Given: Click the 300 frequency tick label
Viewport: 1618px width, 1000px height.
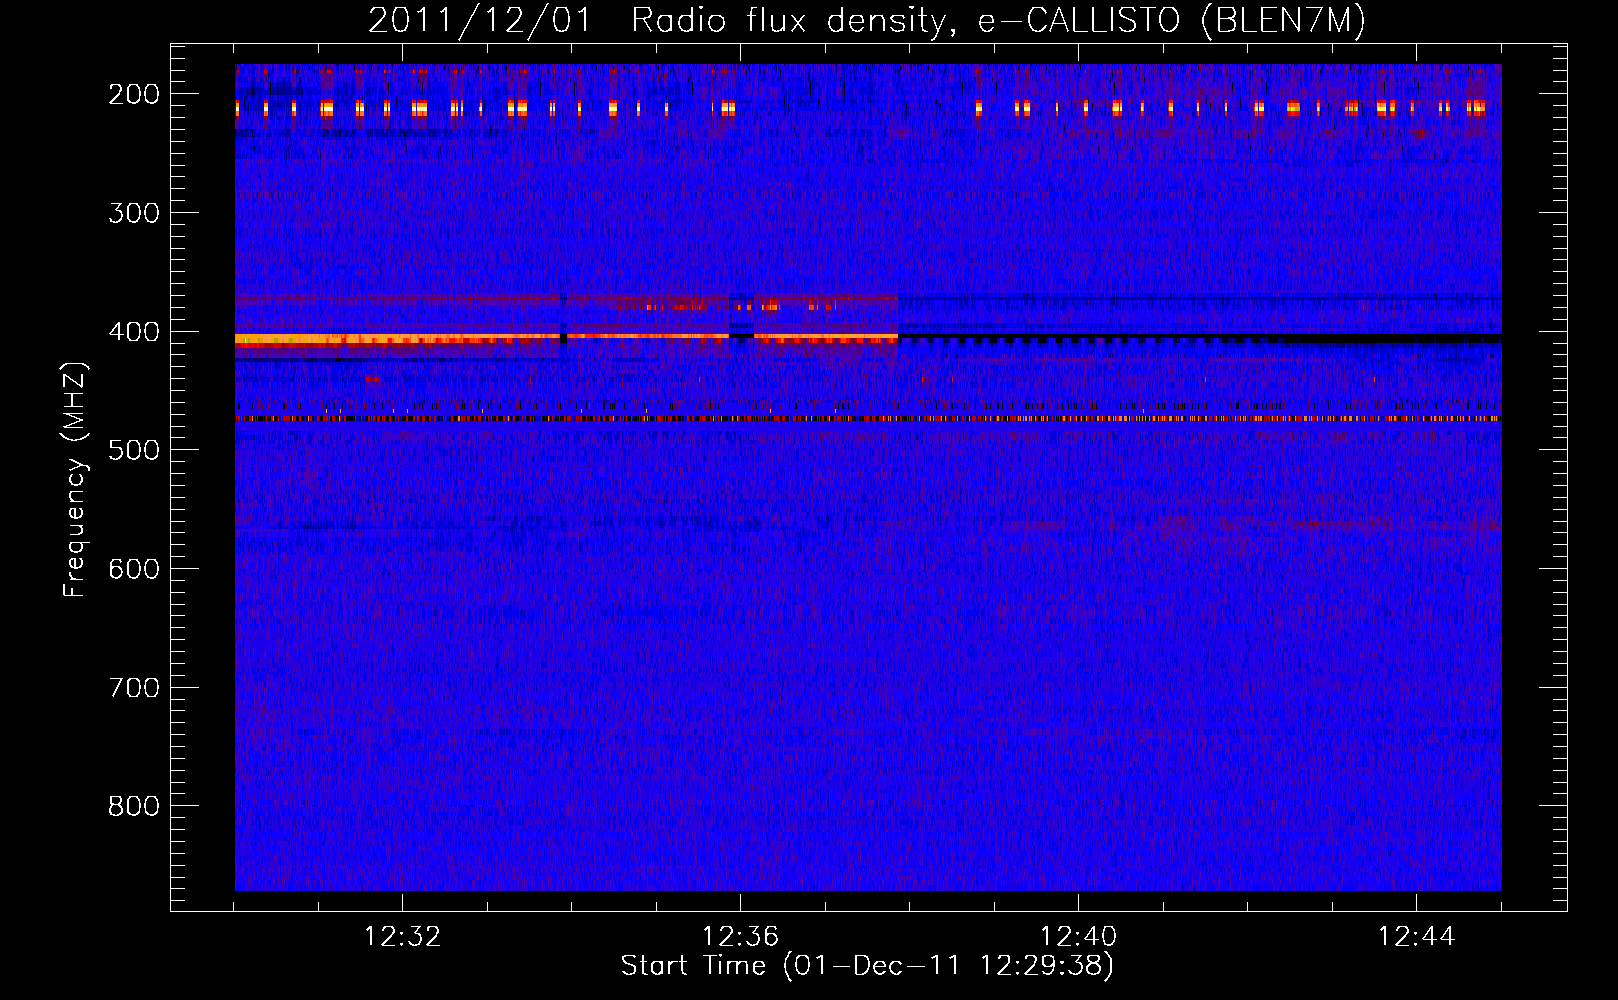Looking at the screenshot, I should point(134,213).
